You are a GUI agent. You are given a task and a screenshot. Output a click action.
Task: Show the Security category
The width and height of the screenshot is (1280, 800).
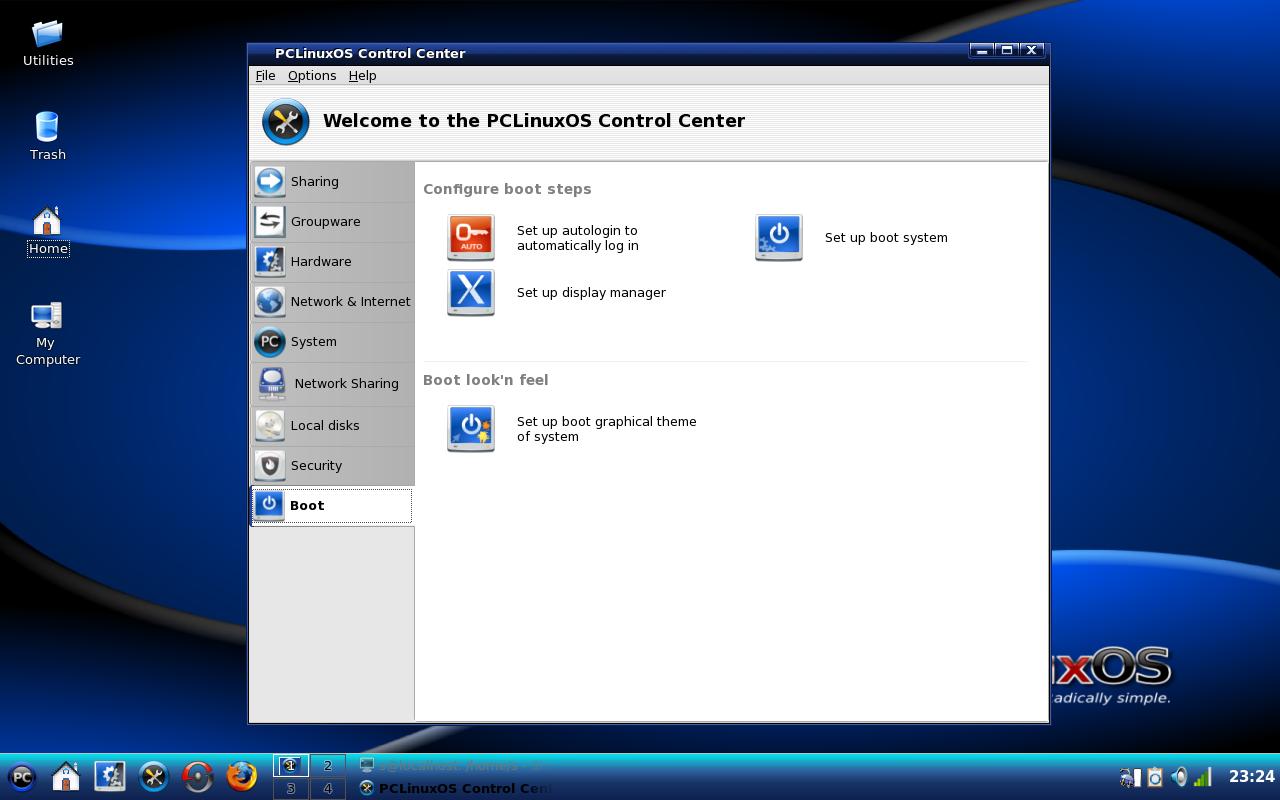coord(331,465)
